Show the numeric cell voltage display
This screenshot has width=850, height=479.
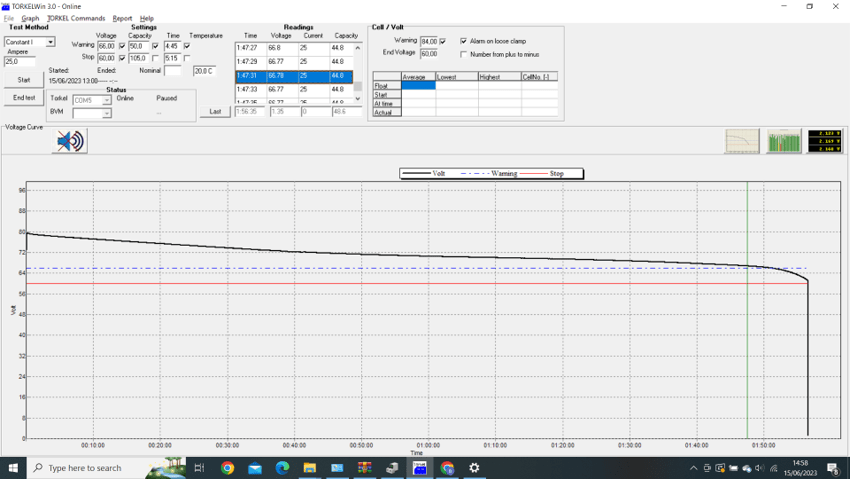click(825, 141)
